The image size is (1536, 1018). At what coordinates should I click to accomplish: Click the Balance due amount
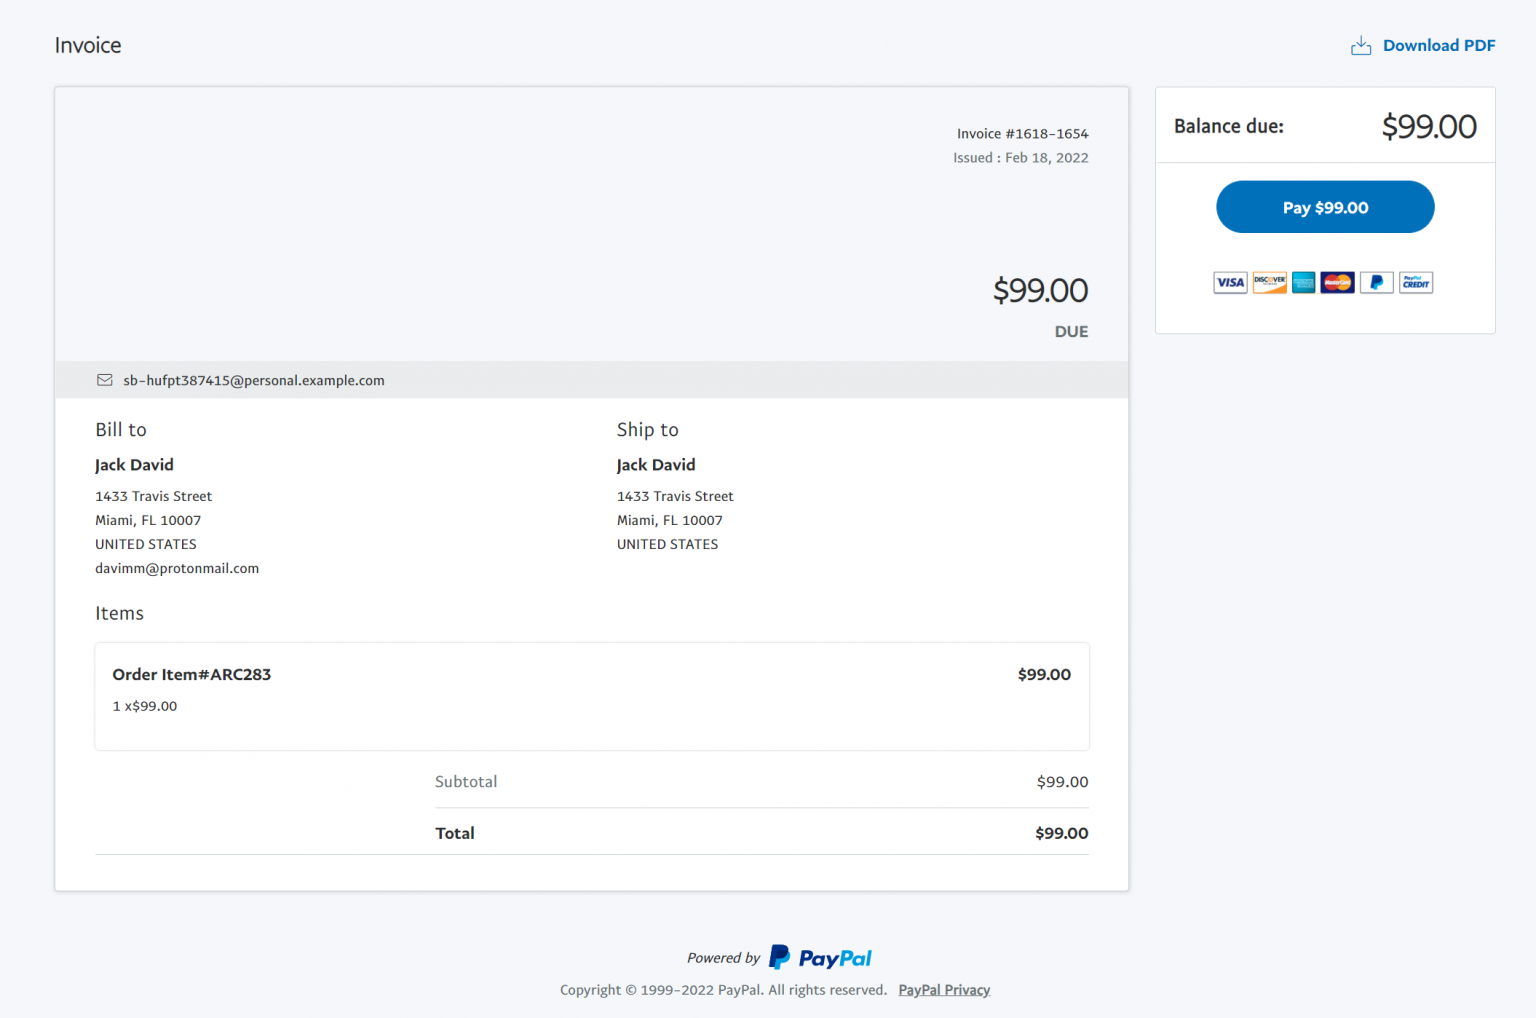(1428, 127)
